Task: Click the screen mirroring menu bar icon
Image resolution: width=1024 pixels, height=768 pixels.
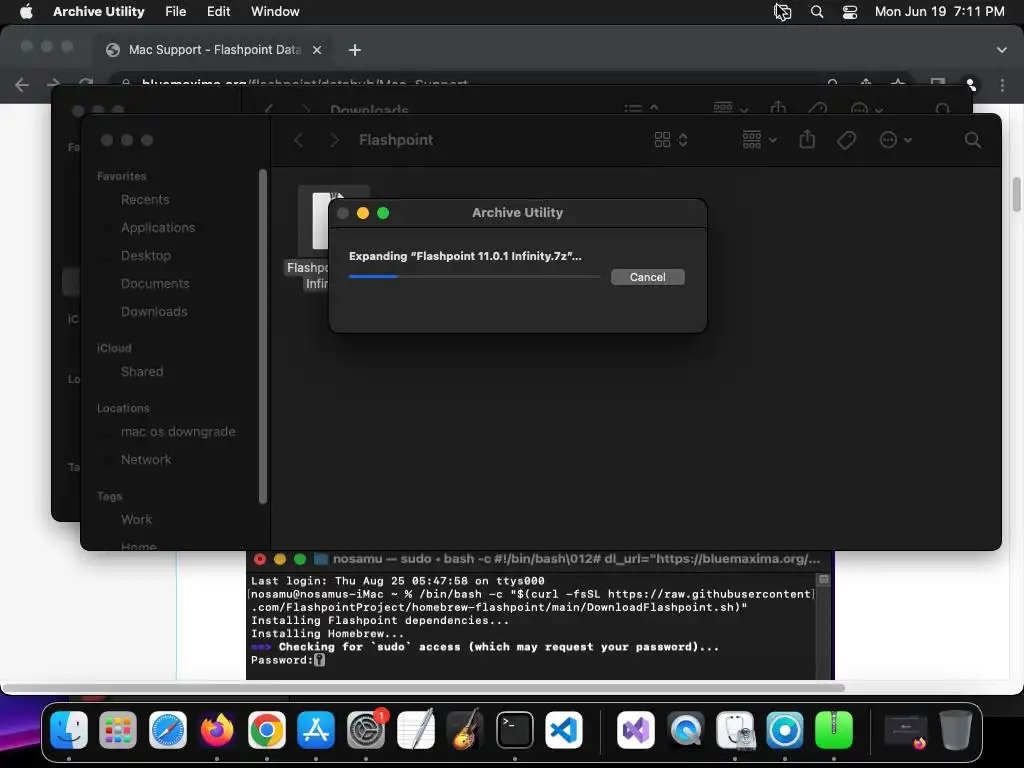Action: pos(782,12)
